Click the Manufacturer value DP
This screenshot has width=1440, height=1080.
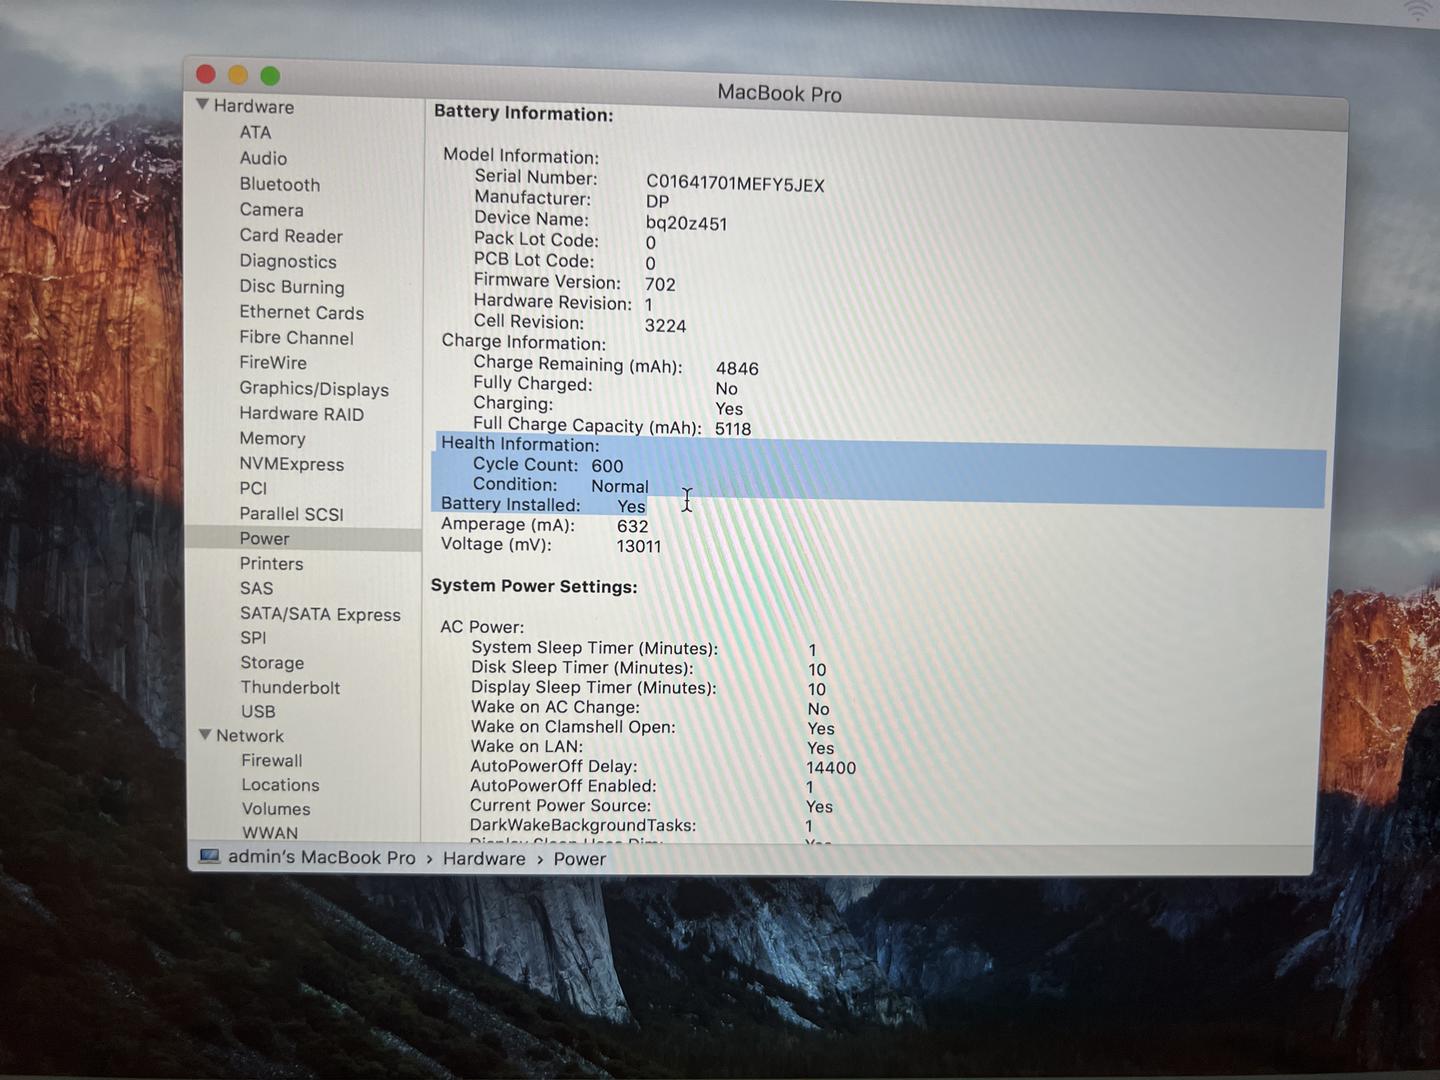657,201
